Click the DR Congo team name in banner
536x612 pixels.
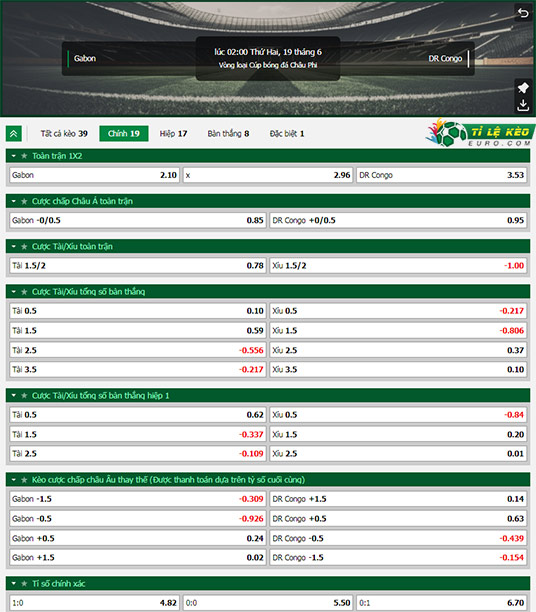(445, 59)
